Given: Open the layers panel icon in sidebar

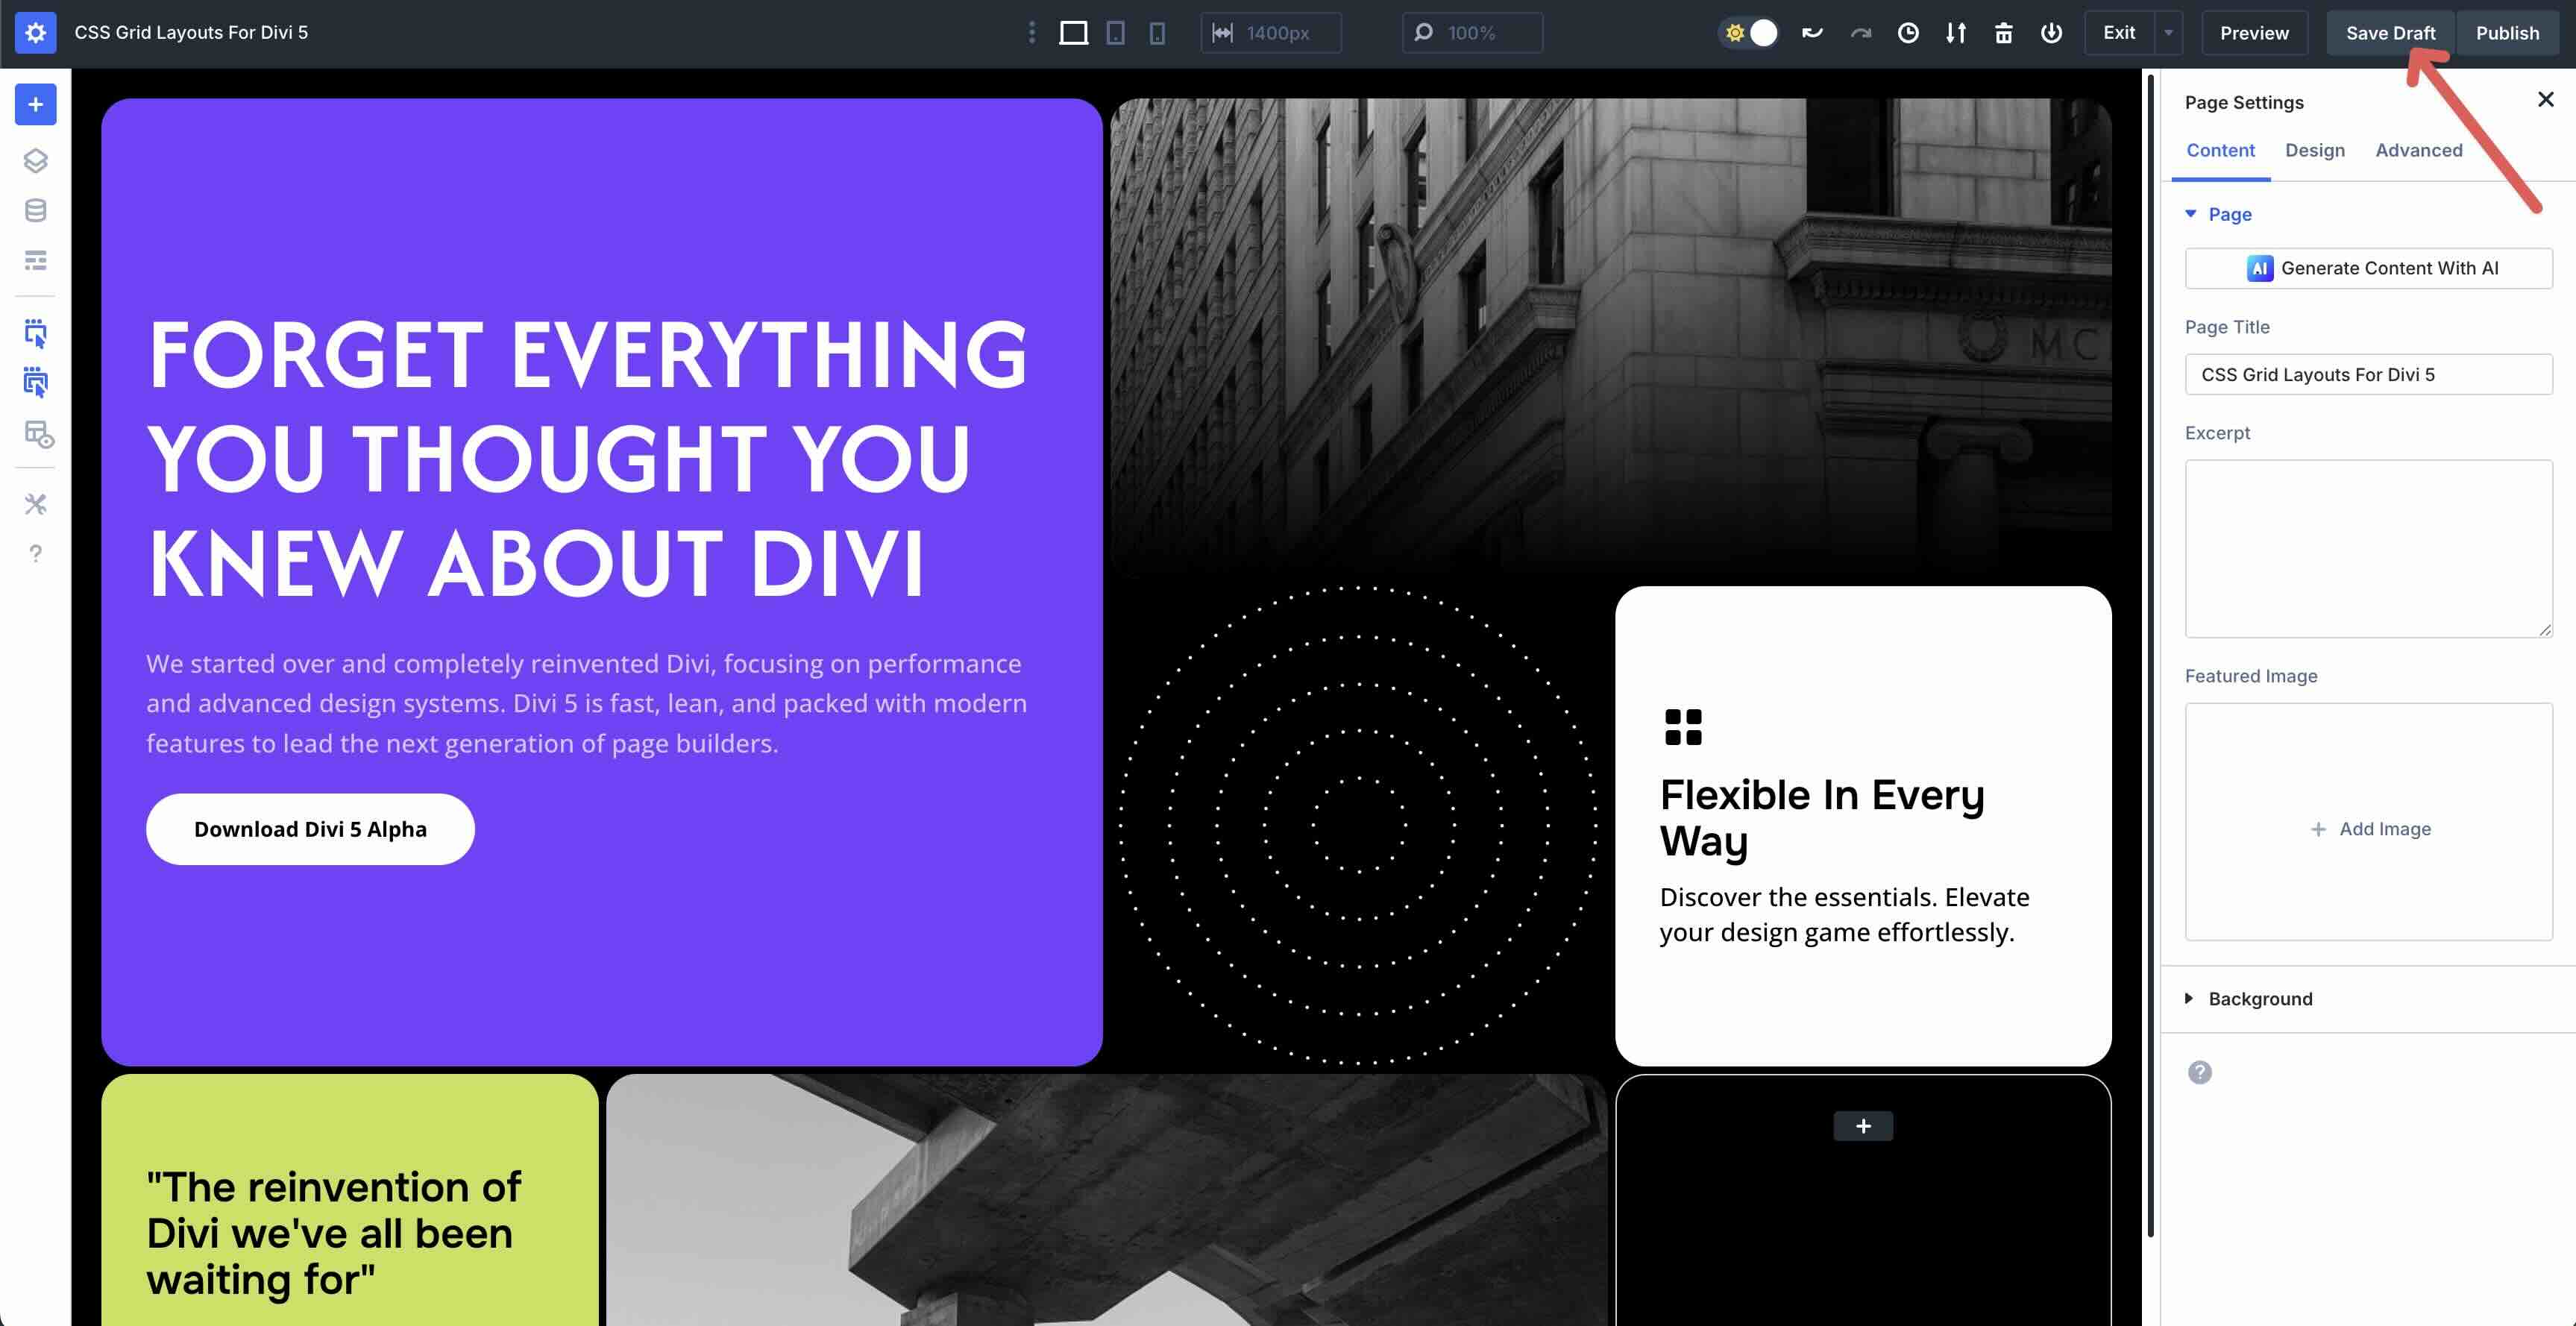Looking at the screenshot, I should (35, 160).
